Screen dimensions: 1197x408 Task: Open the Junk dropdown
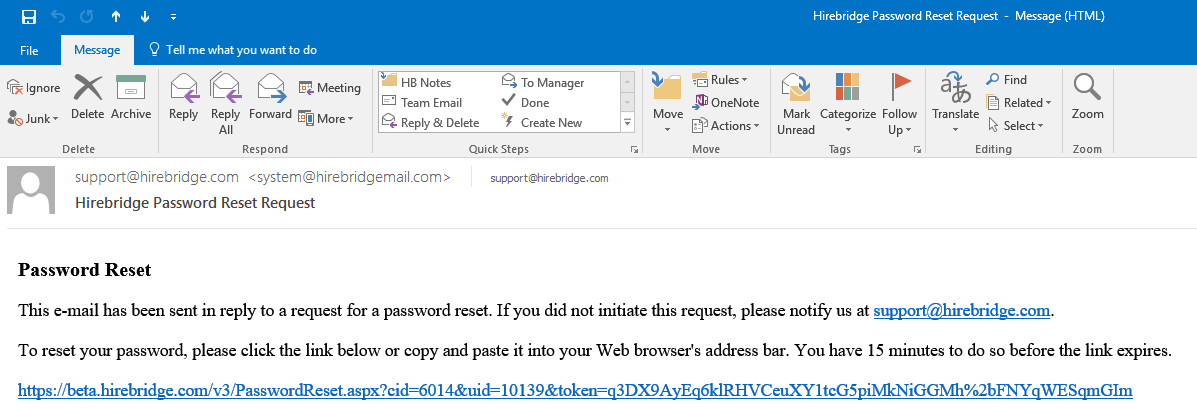34,118
